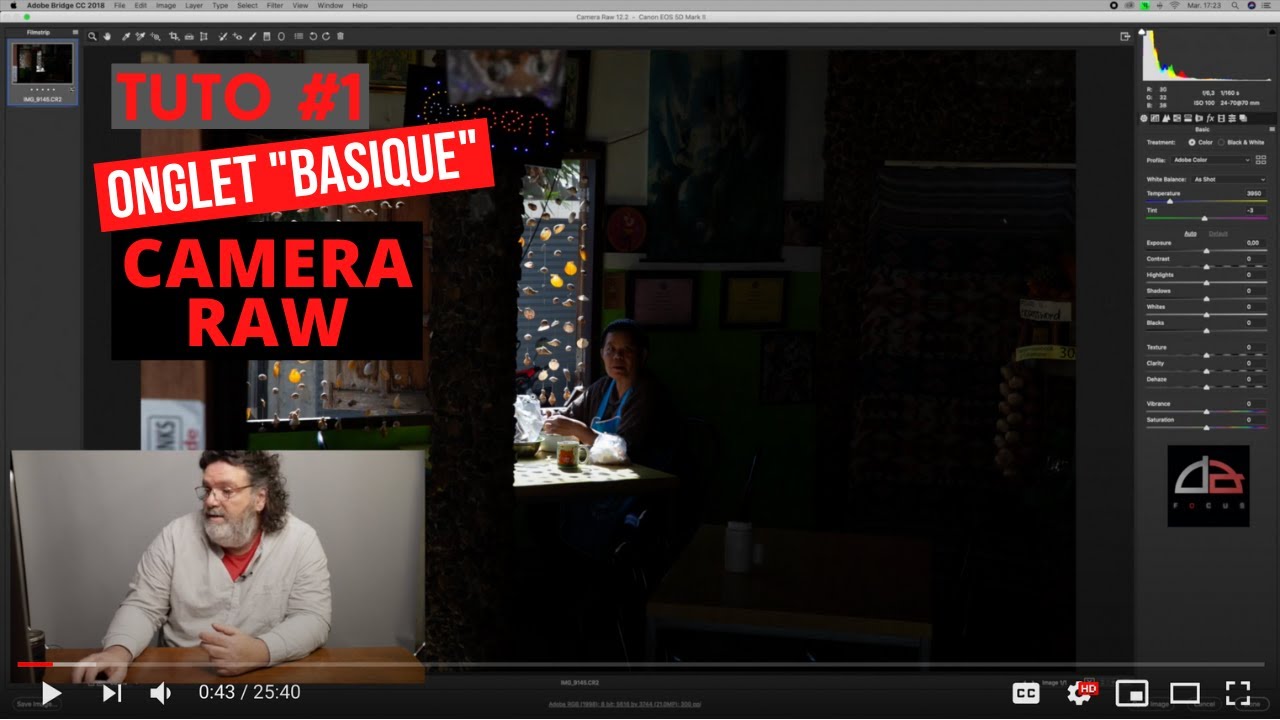
Task: Open the Basic panel options menu
Action: coord(1271,129)
